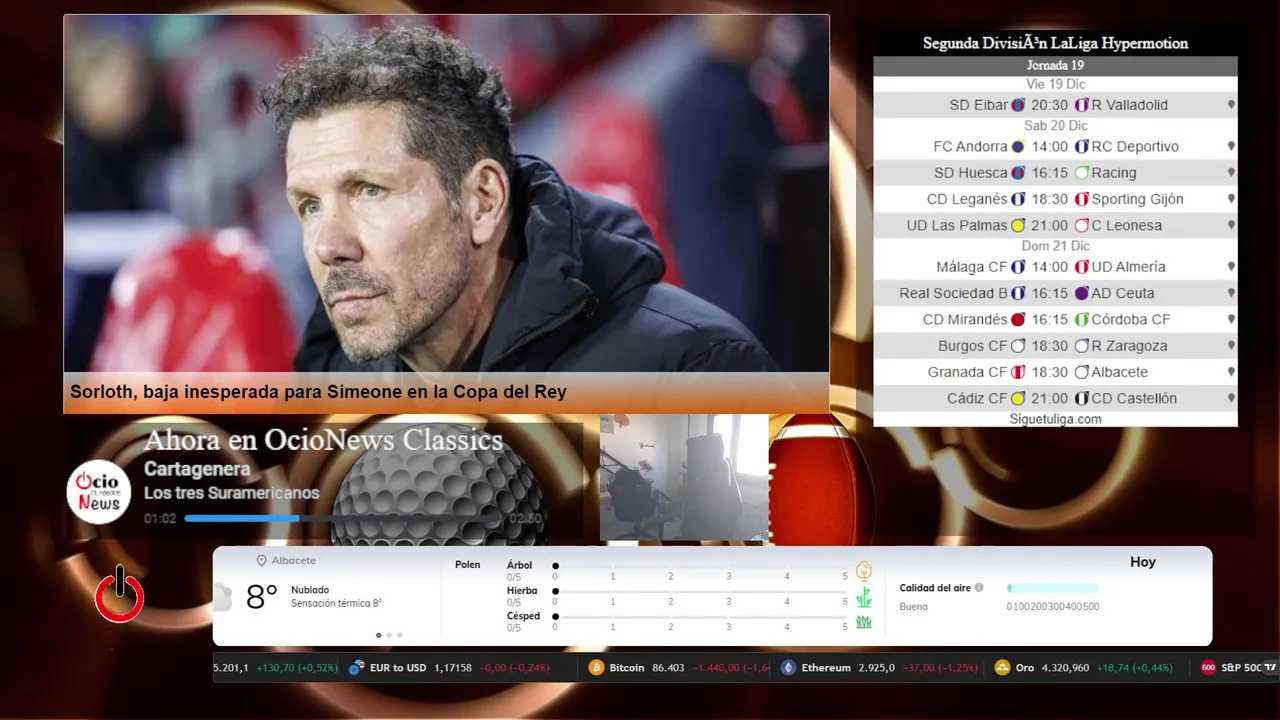Click the grass blade Hierba pollen icon
Image resolution: width=1280 pixels, height=720 pixels.
[x=864, y=598]
